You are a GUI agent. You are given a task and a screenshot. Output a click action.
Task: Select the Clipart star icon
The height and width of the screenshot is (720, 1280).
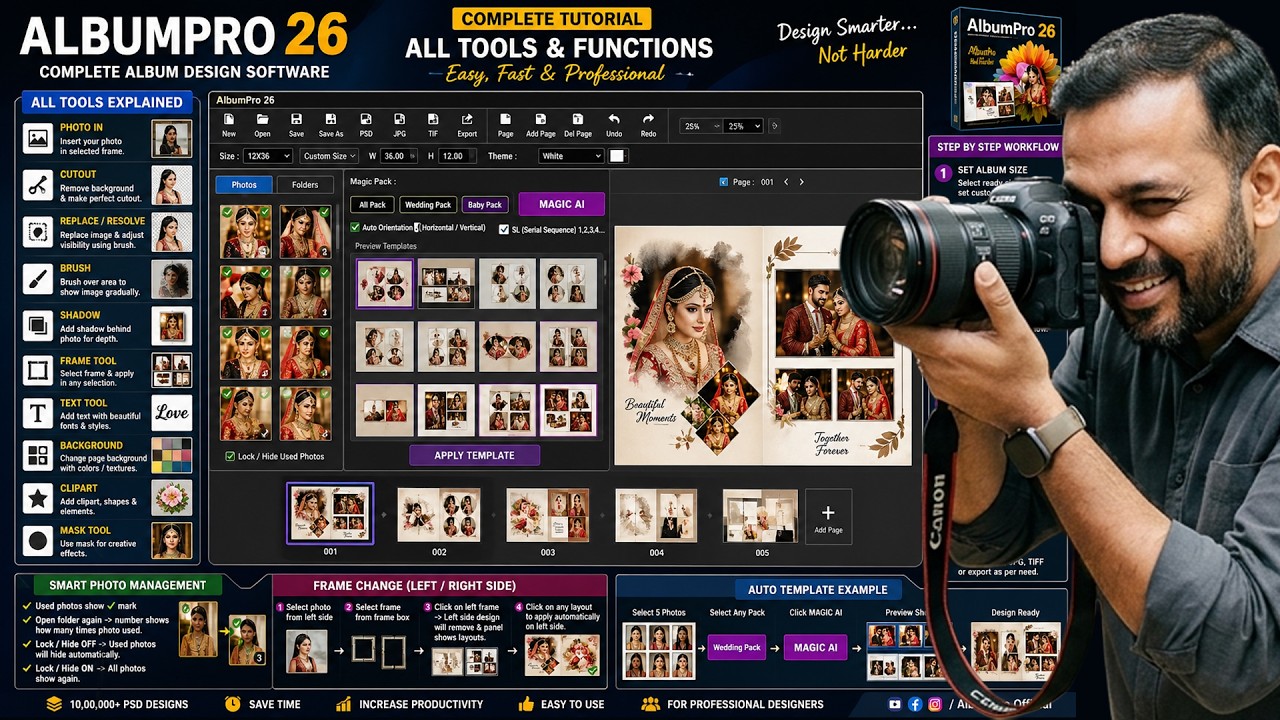(38, 499)
